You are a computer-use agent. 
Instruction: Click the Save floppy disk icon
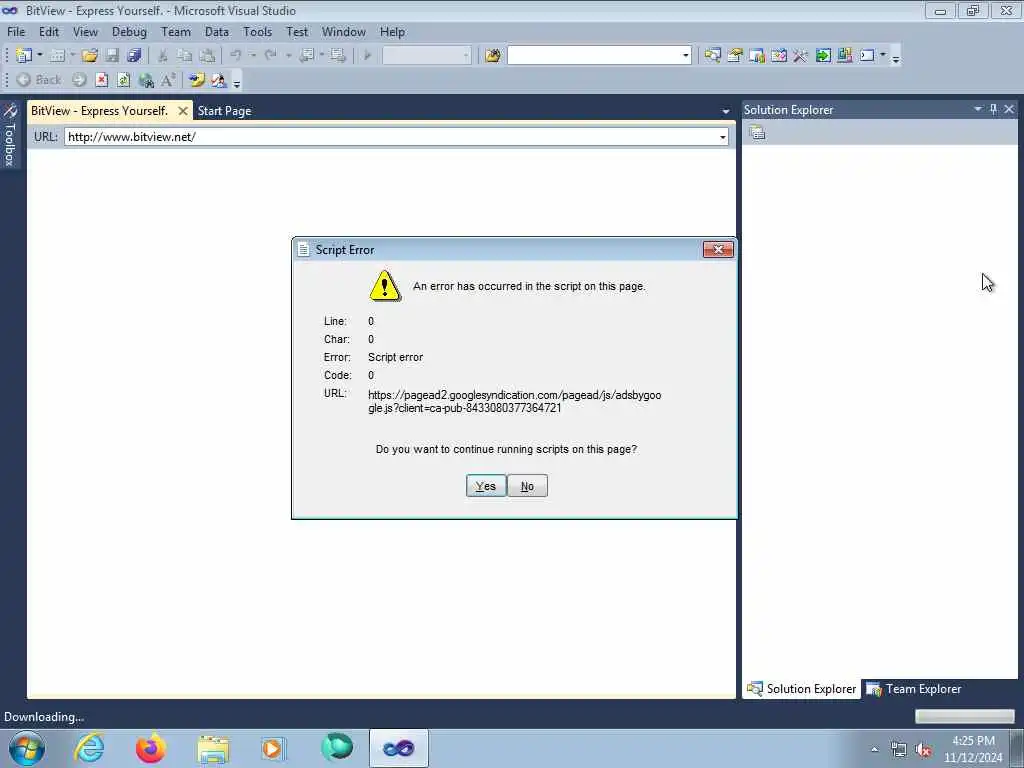112,56
